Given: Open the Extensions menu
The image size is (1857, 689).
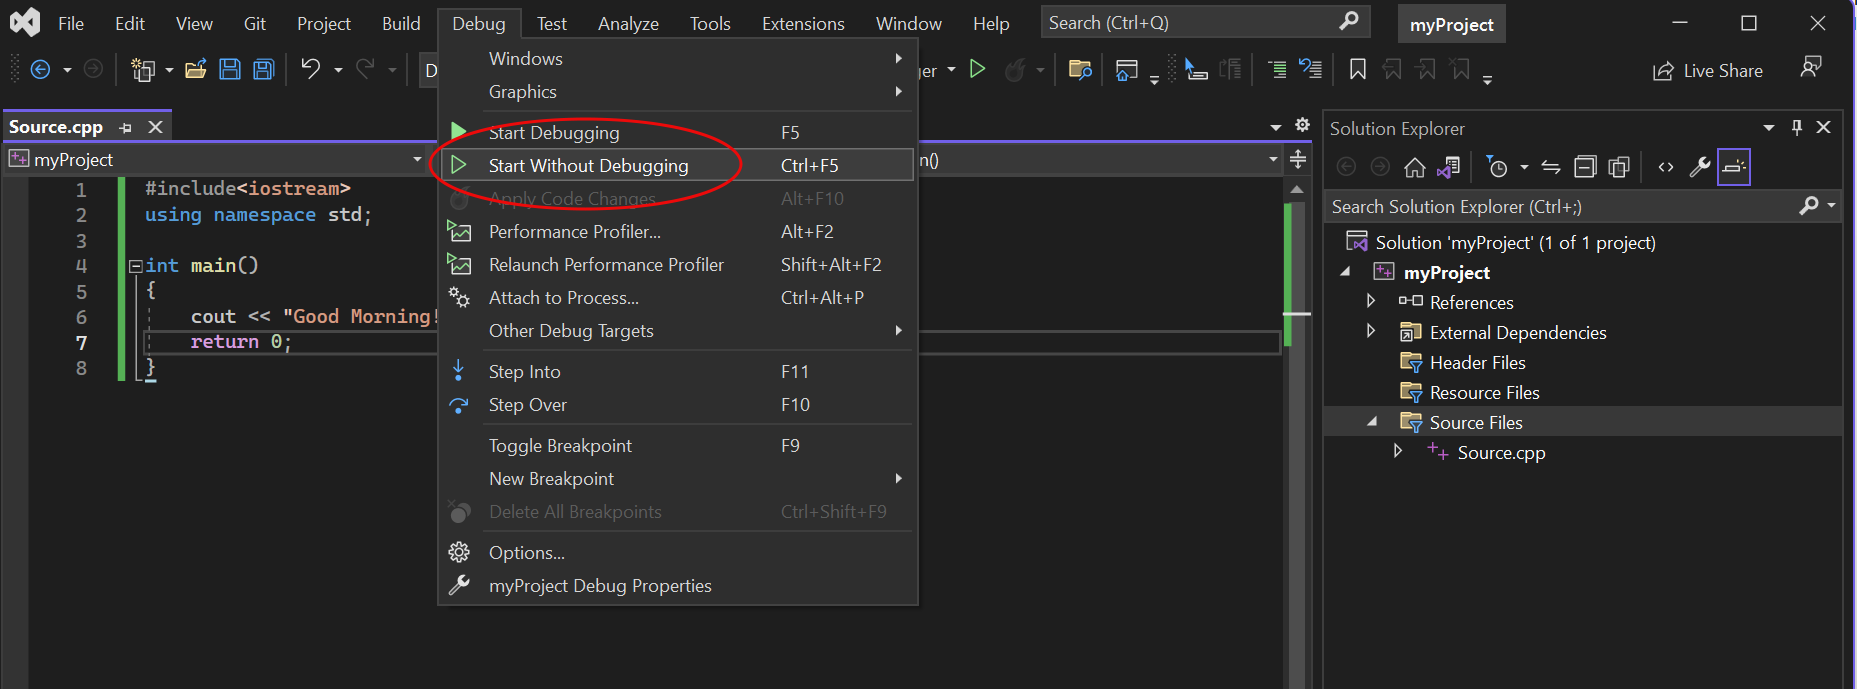Looking at the screenshot, I should [x=803, y=23].
